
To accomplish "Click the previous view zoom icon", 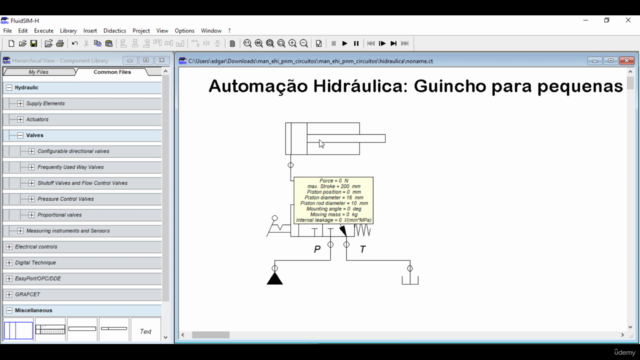I will tap(259, 43).
